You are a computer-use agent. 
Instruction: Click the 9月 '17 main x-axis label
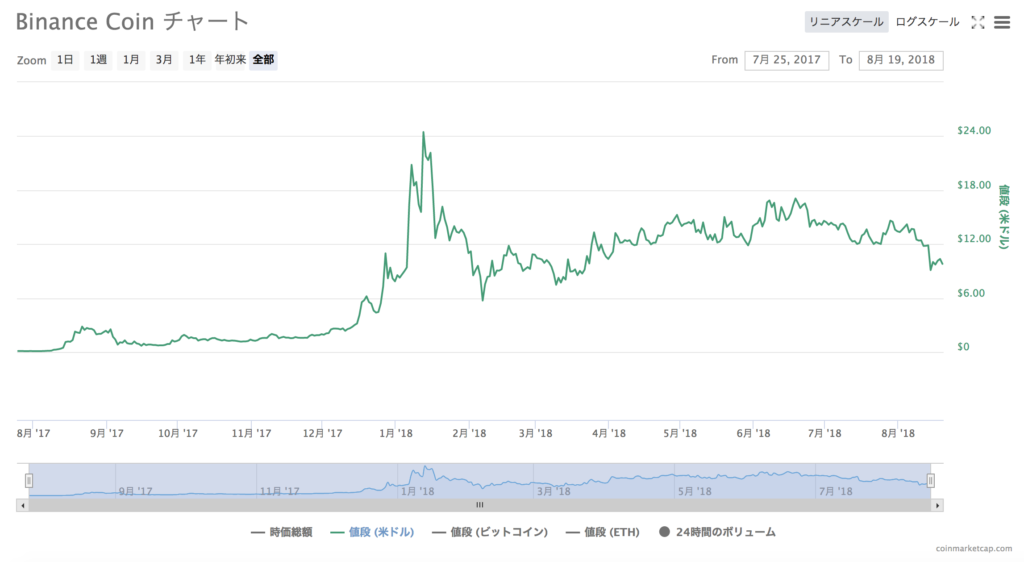pos(106,433)
